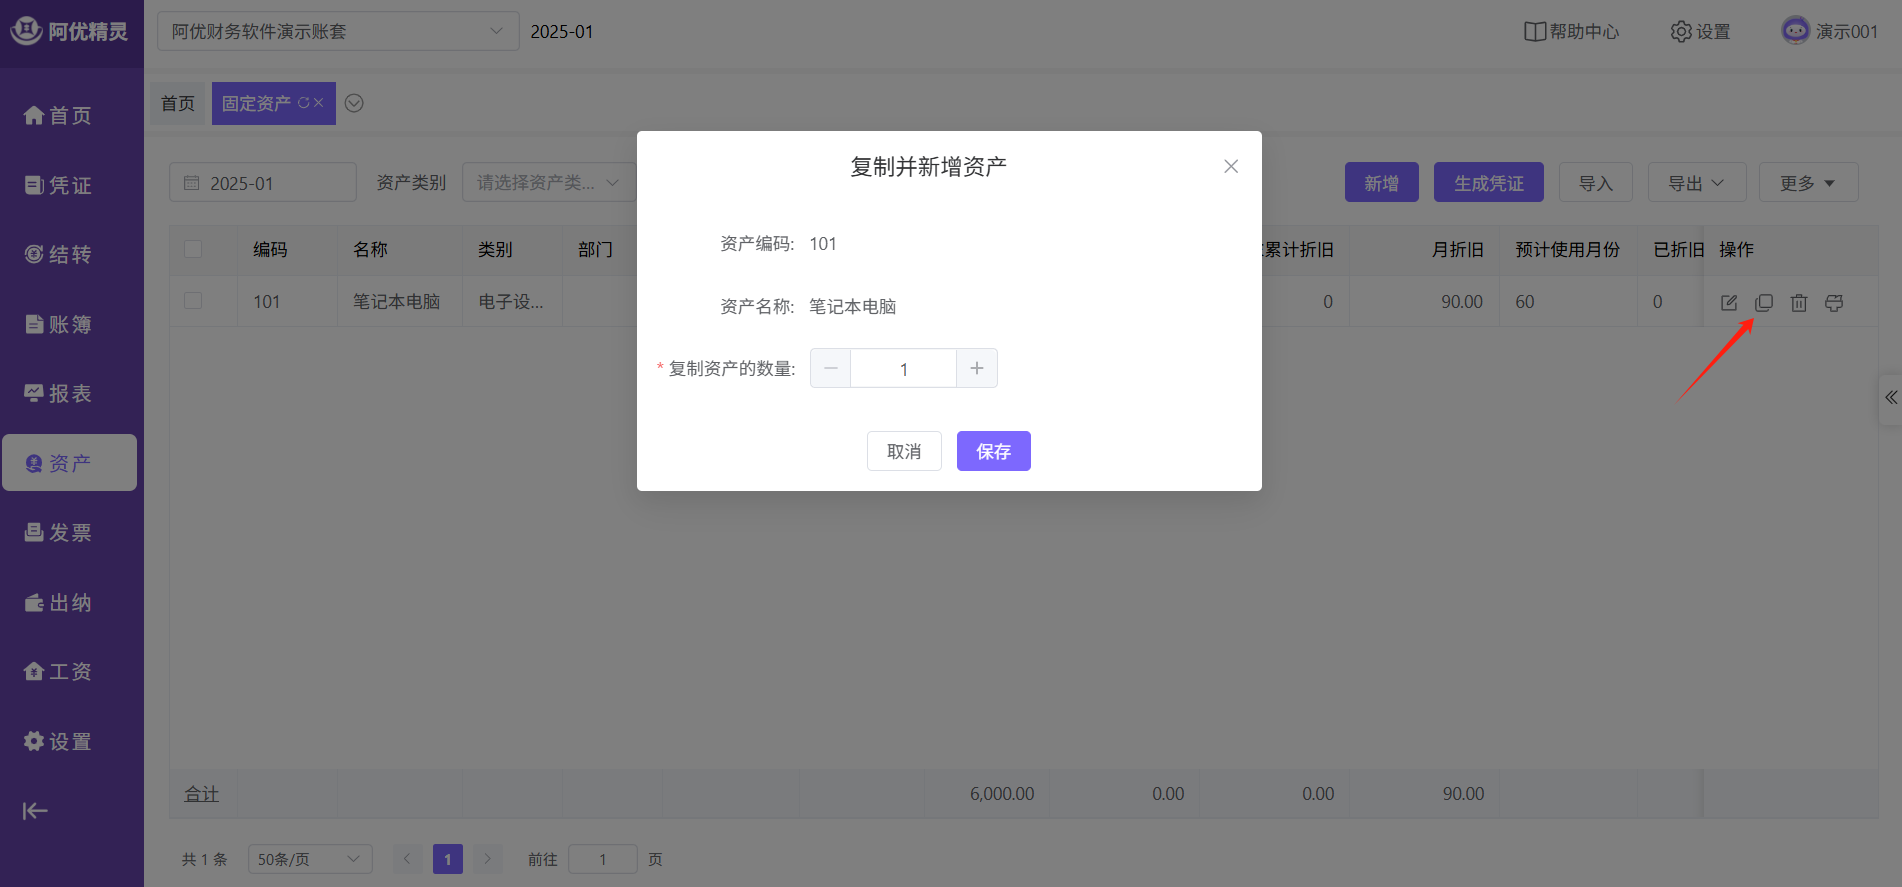Image resolution: width=1902 pixels, height=887 pixels.
Task: Switch to the 首页 tab
Action: [178, 104]
